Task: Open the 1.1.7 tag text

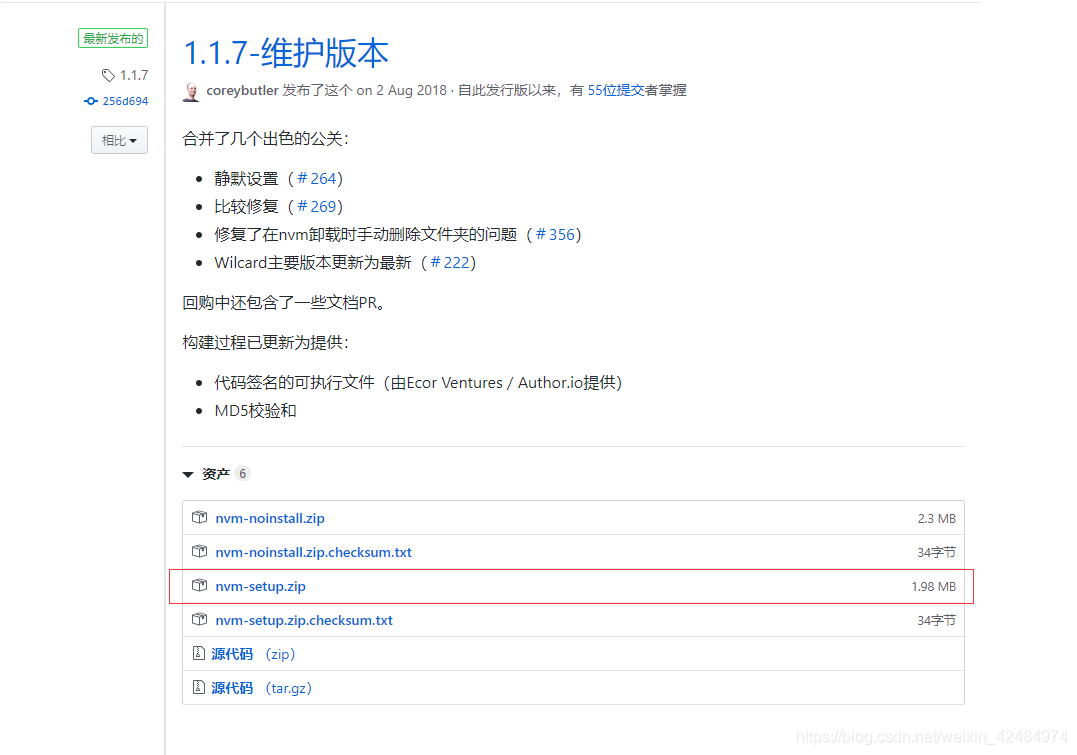Action: pos(134,75)
